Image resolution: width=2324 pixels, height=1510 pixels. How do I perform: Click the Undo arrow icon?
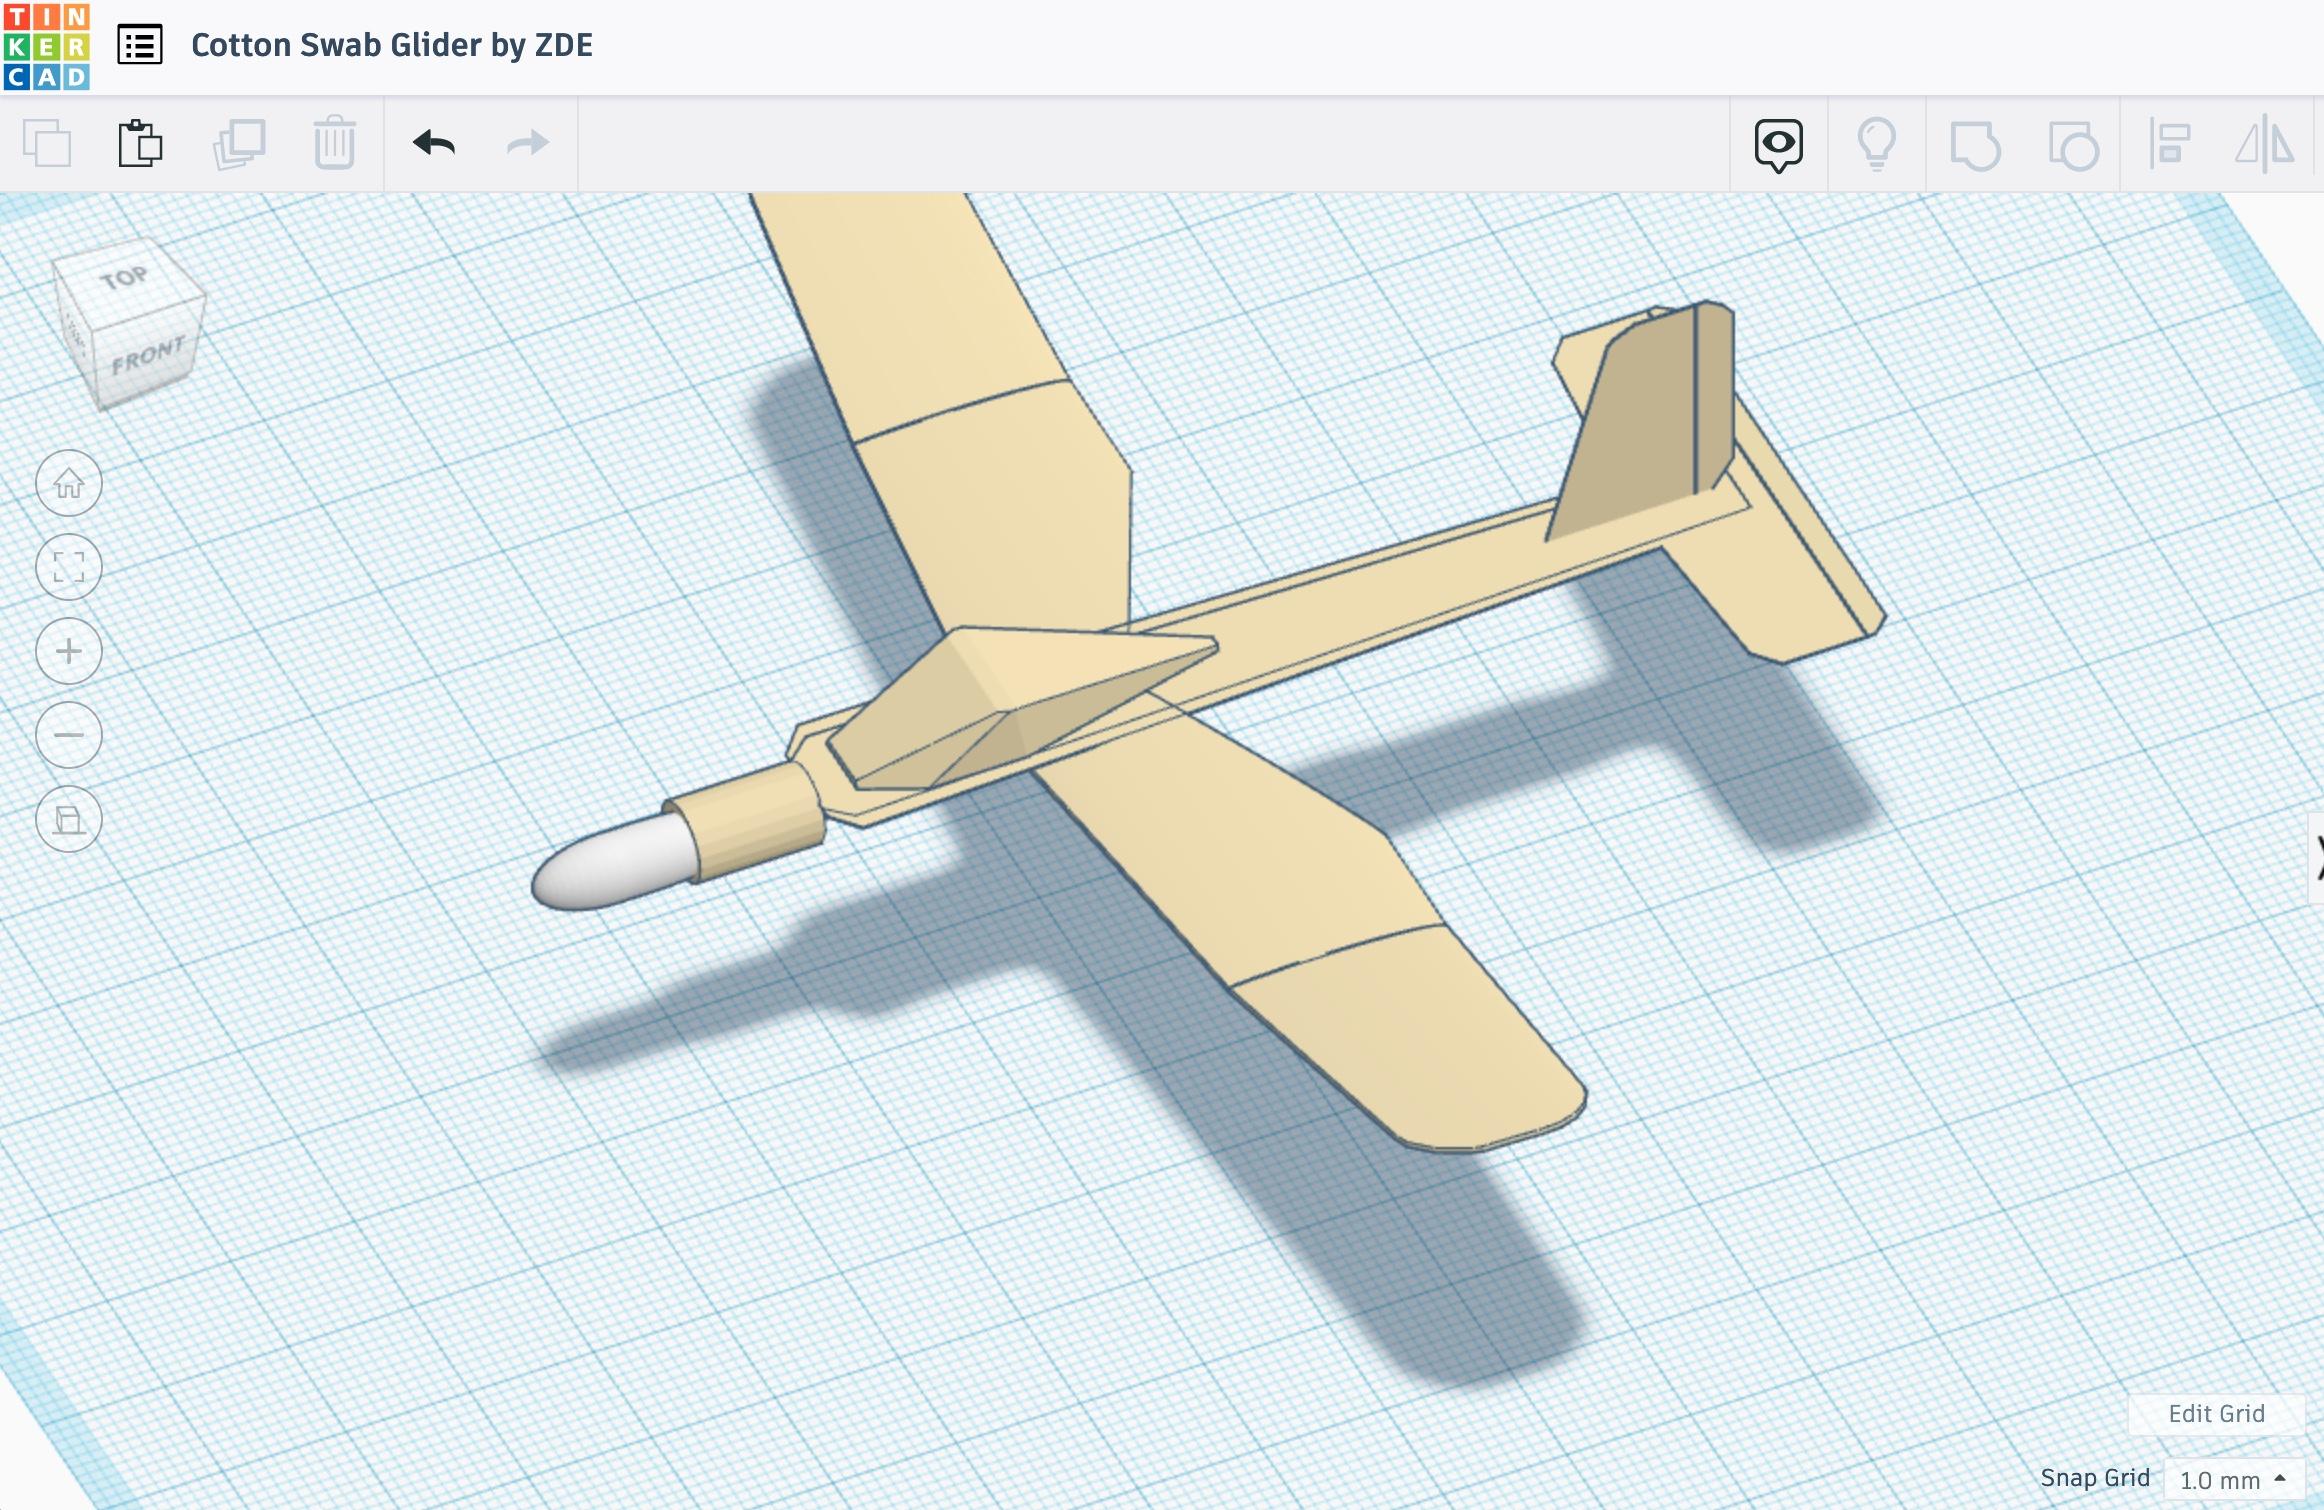[x=432, y=142]
